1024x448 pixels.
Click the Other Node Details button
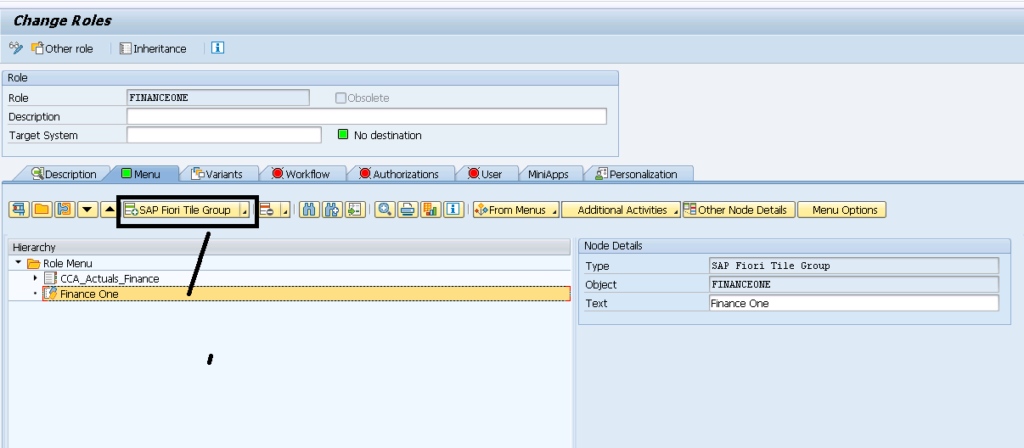coord(738,210)
